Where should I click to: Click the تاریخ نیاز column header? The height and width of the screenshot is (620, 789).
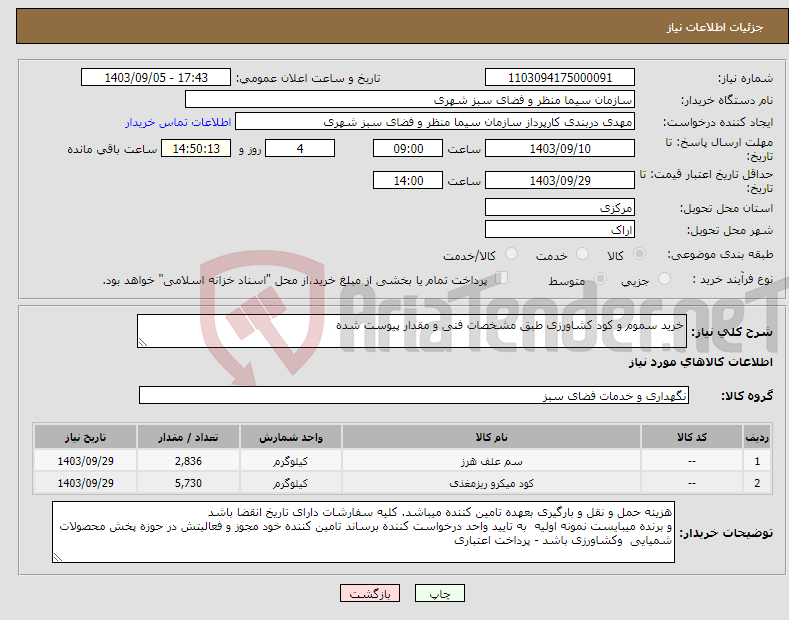click(x=86, y=437)
